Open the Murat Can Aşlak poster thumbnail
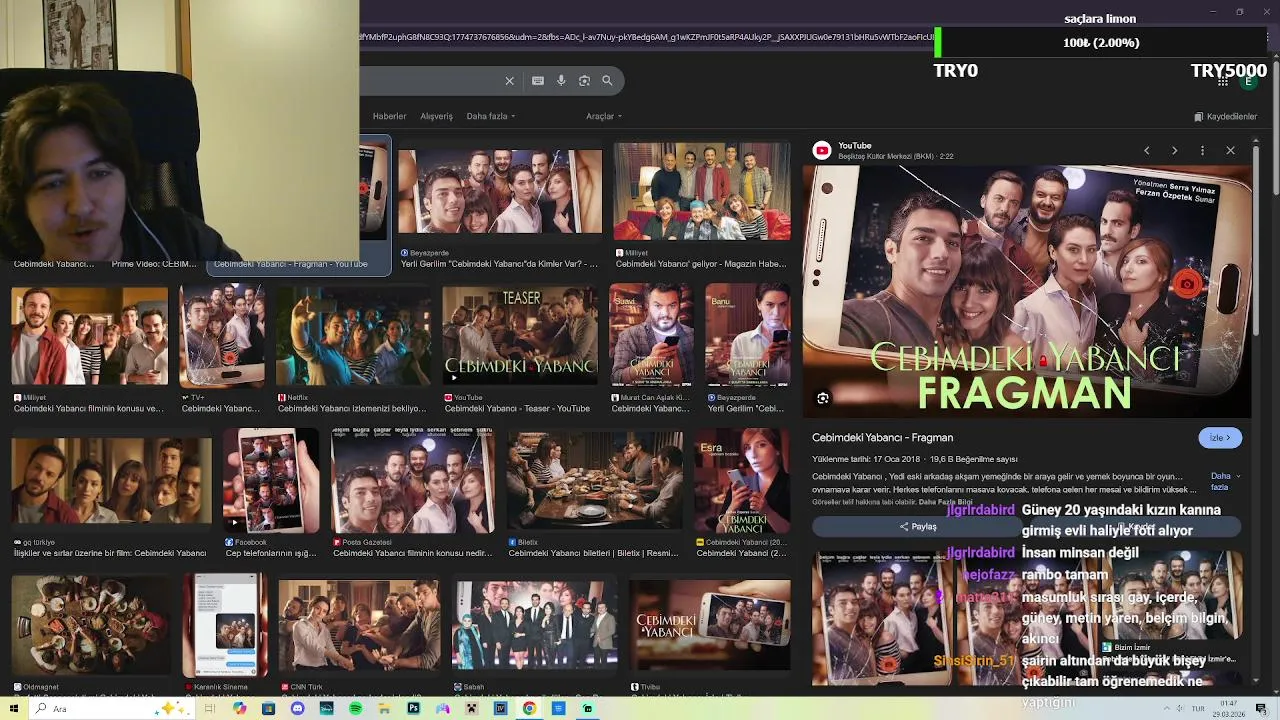 (x=652, y=337)
